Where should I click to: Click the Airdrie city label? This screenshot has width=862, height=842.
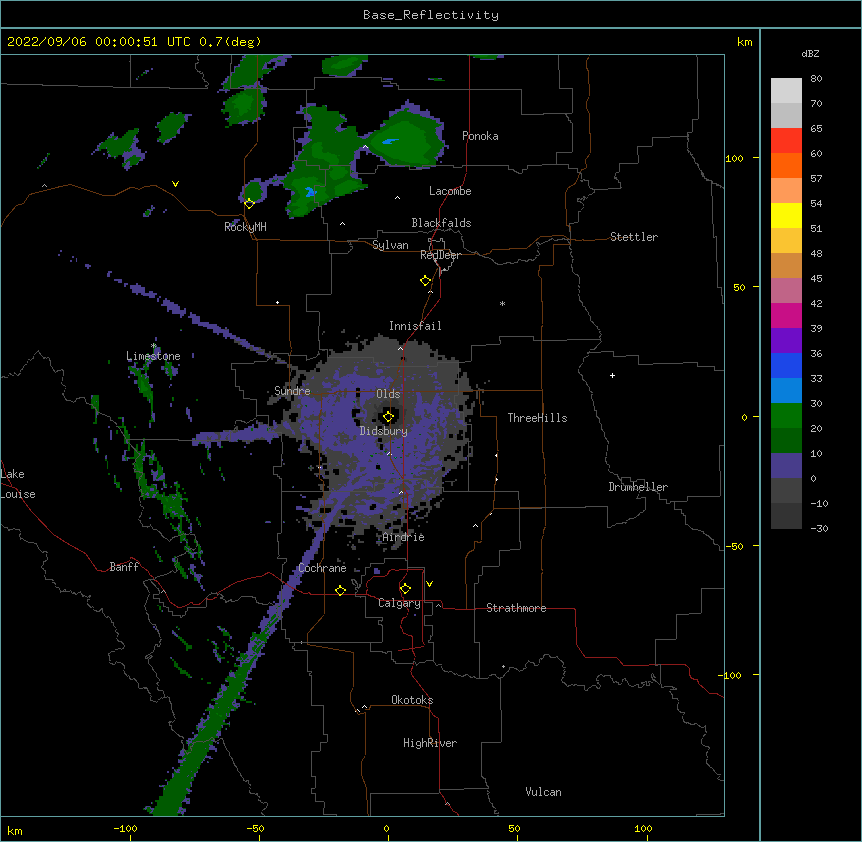403,537
